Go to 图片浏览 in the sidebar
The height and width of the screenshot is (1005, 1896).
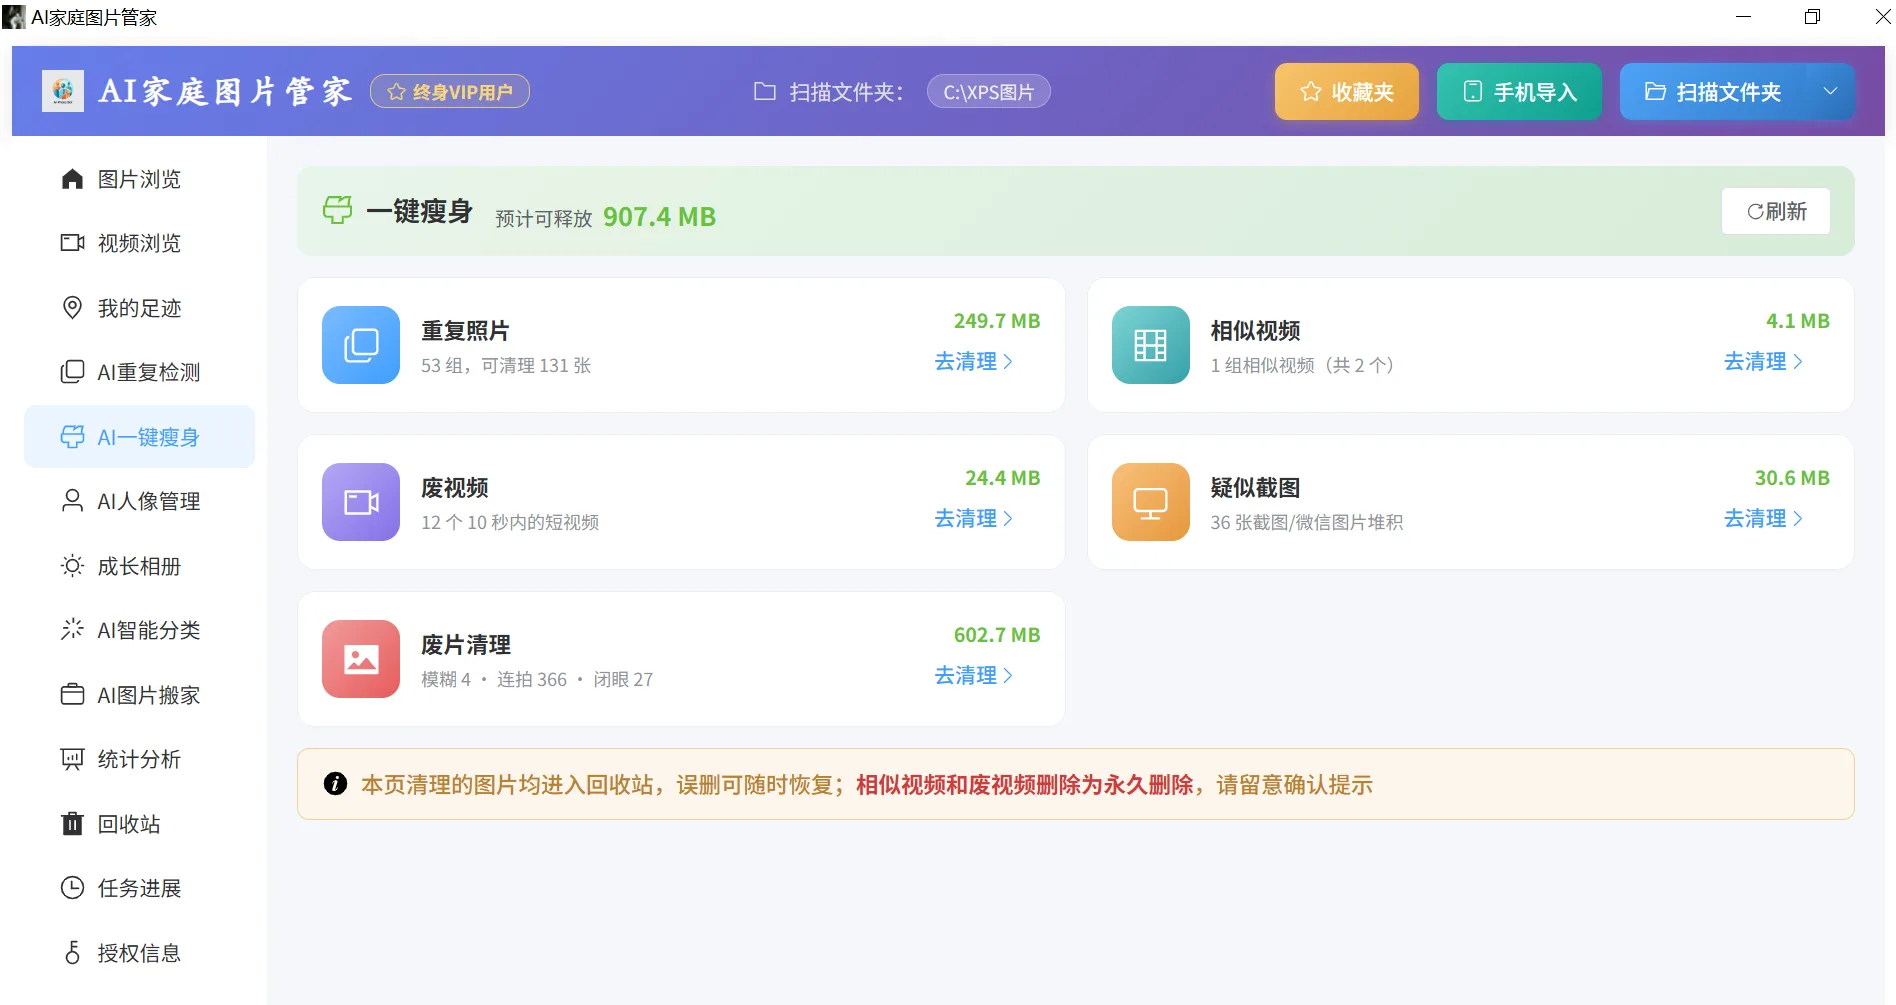[139, 179]
